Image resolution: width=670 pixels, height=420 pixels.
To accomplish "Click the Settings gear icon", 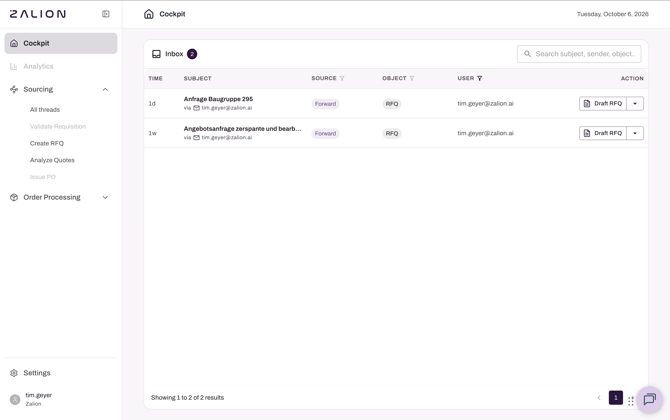I will click(x=14, y=373).
